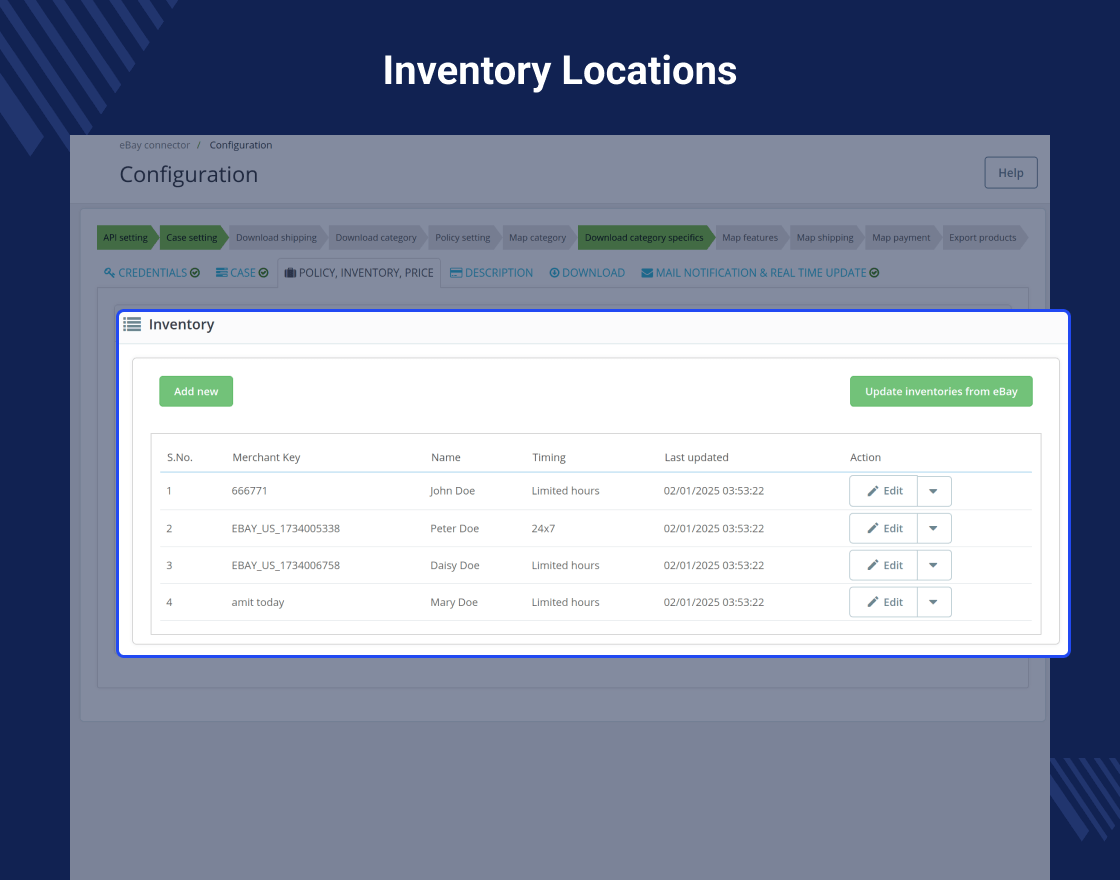
Task: Click merchant key amit today
Action: 258,602
